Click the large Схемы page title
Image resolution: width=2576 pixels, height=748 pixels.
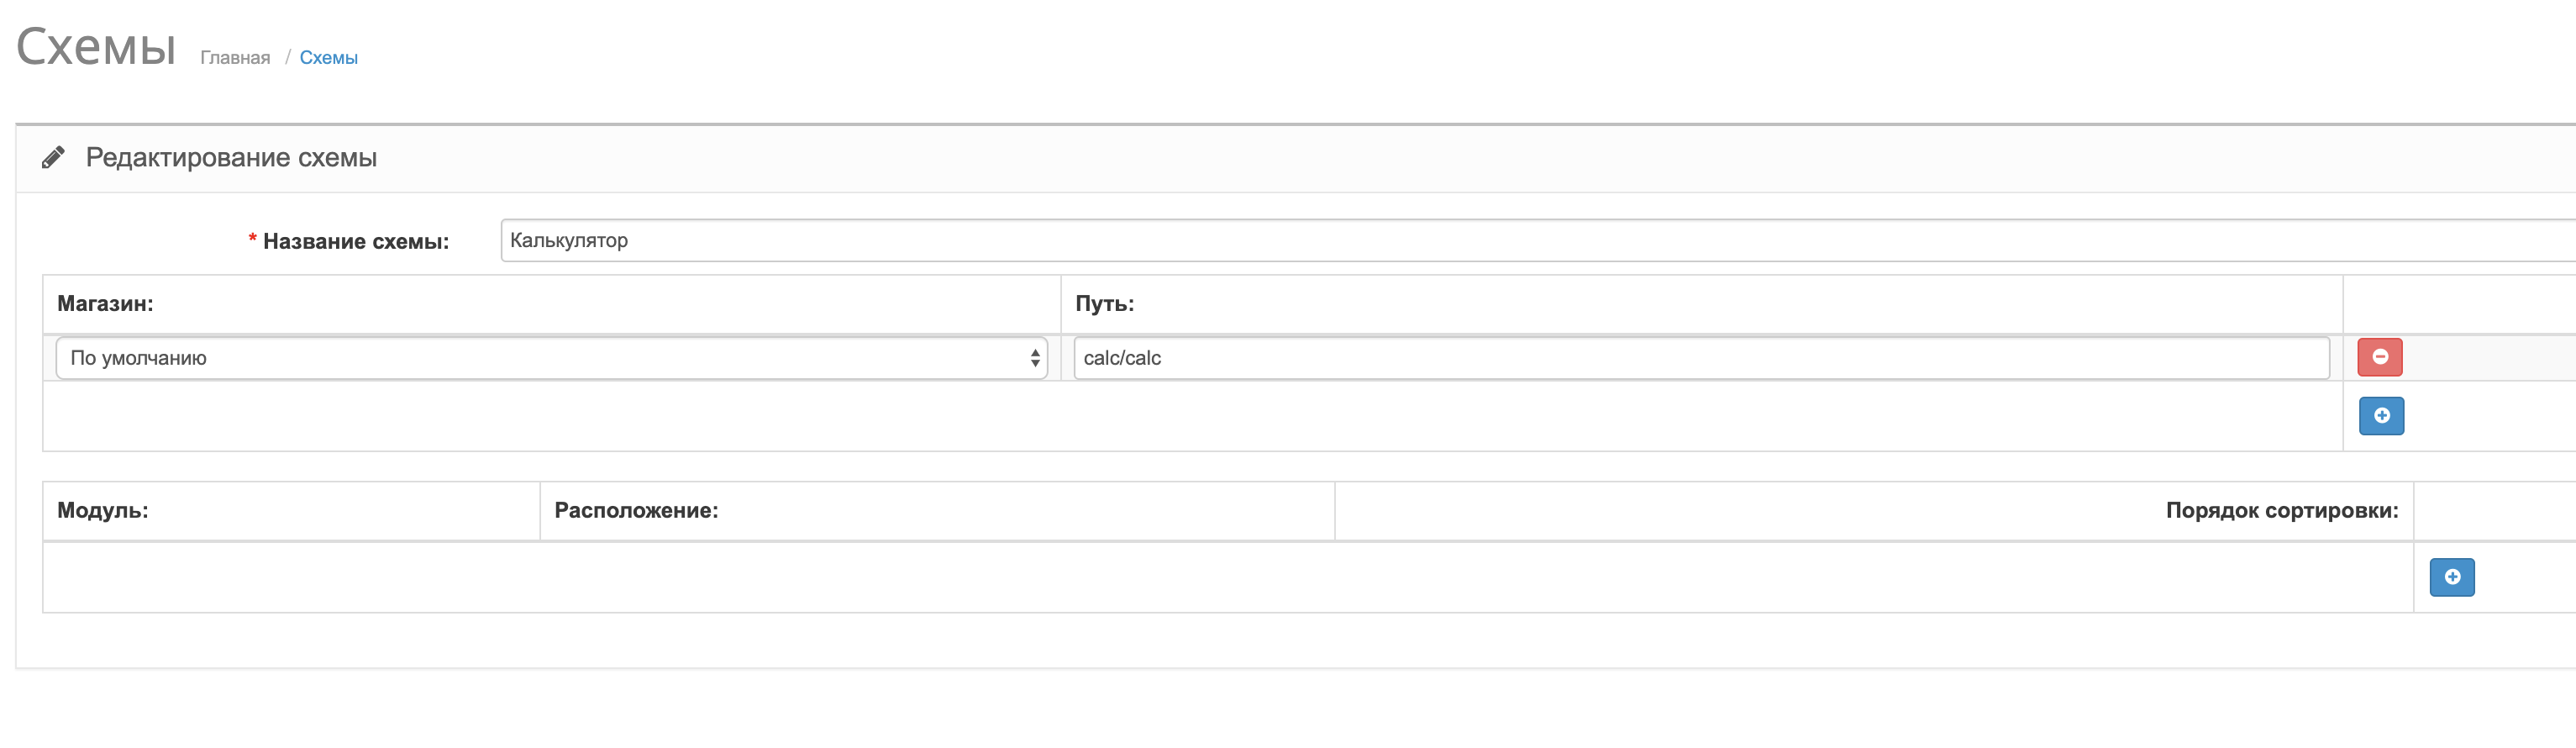click(96, 46)
